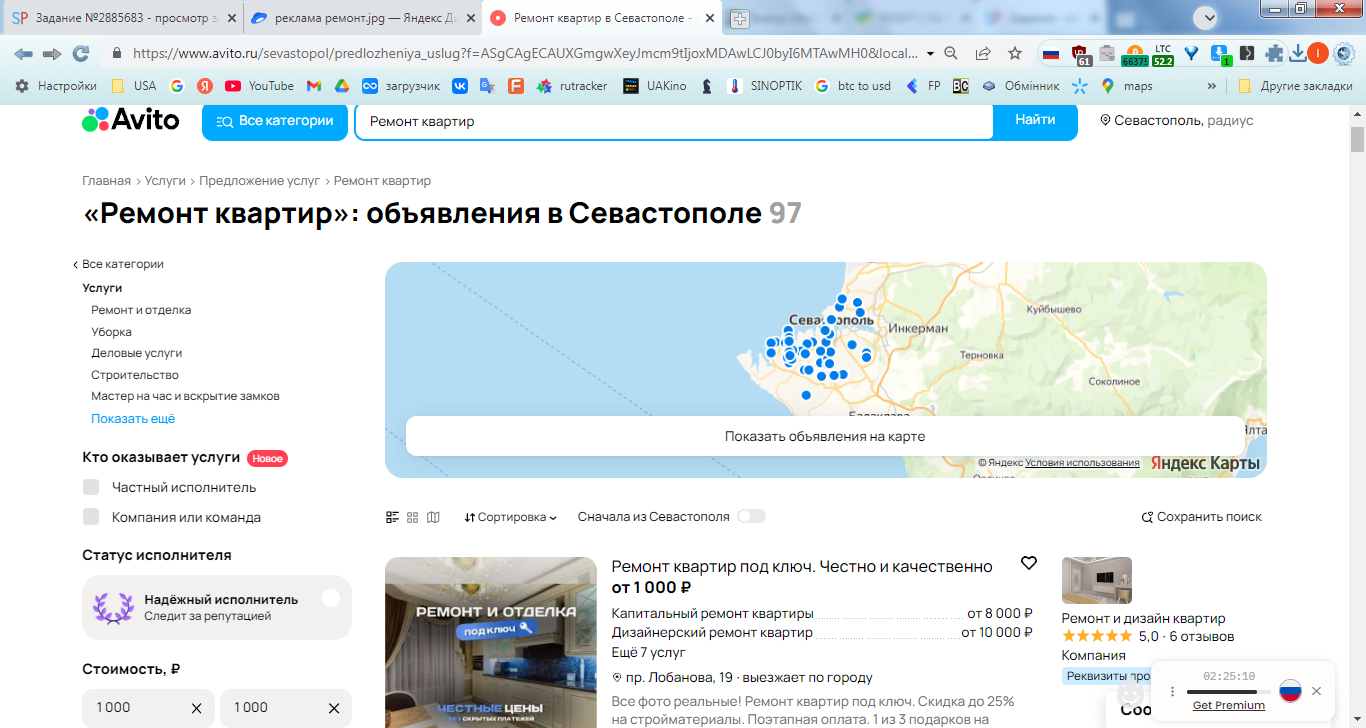Viewport: 1366px width, 728px height.
Task: Open the VK bookmark icon
Action: 460,86
